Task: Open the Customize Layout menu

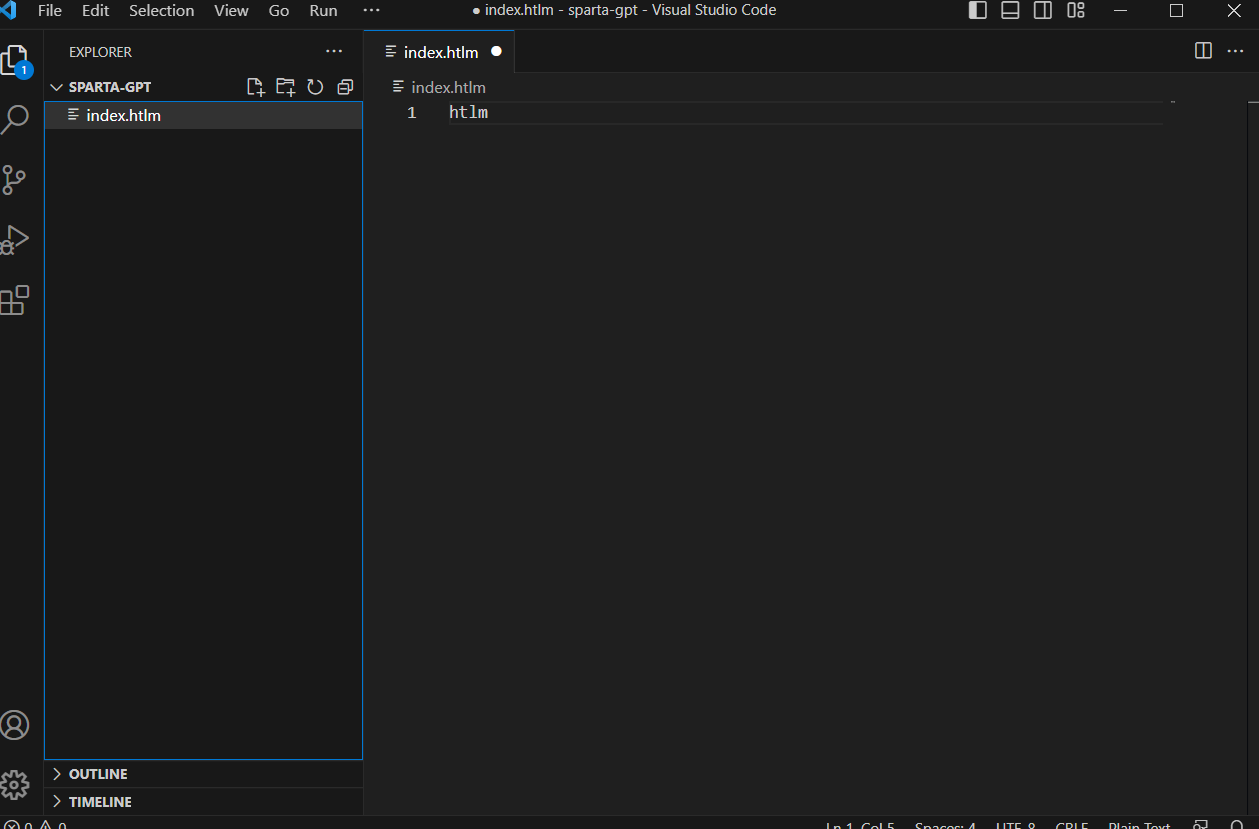Action: (1076, 11)
